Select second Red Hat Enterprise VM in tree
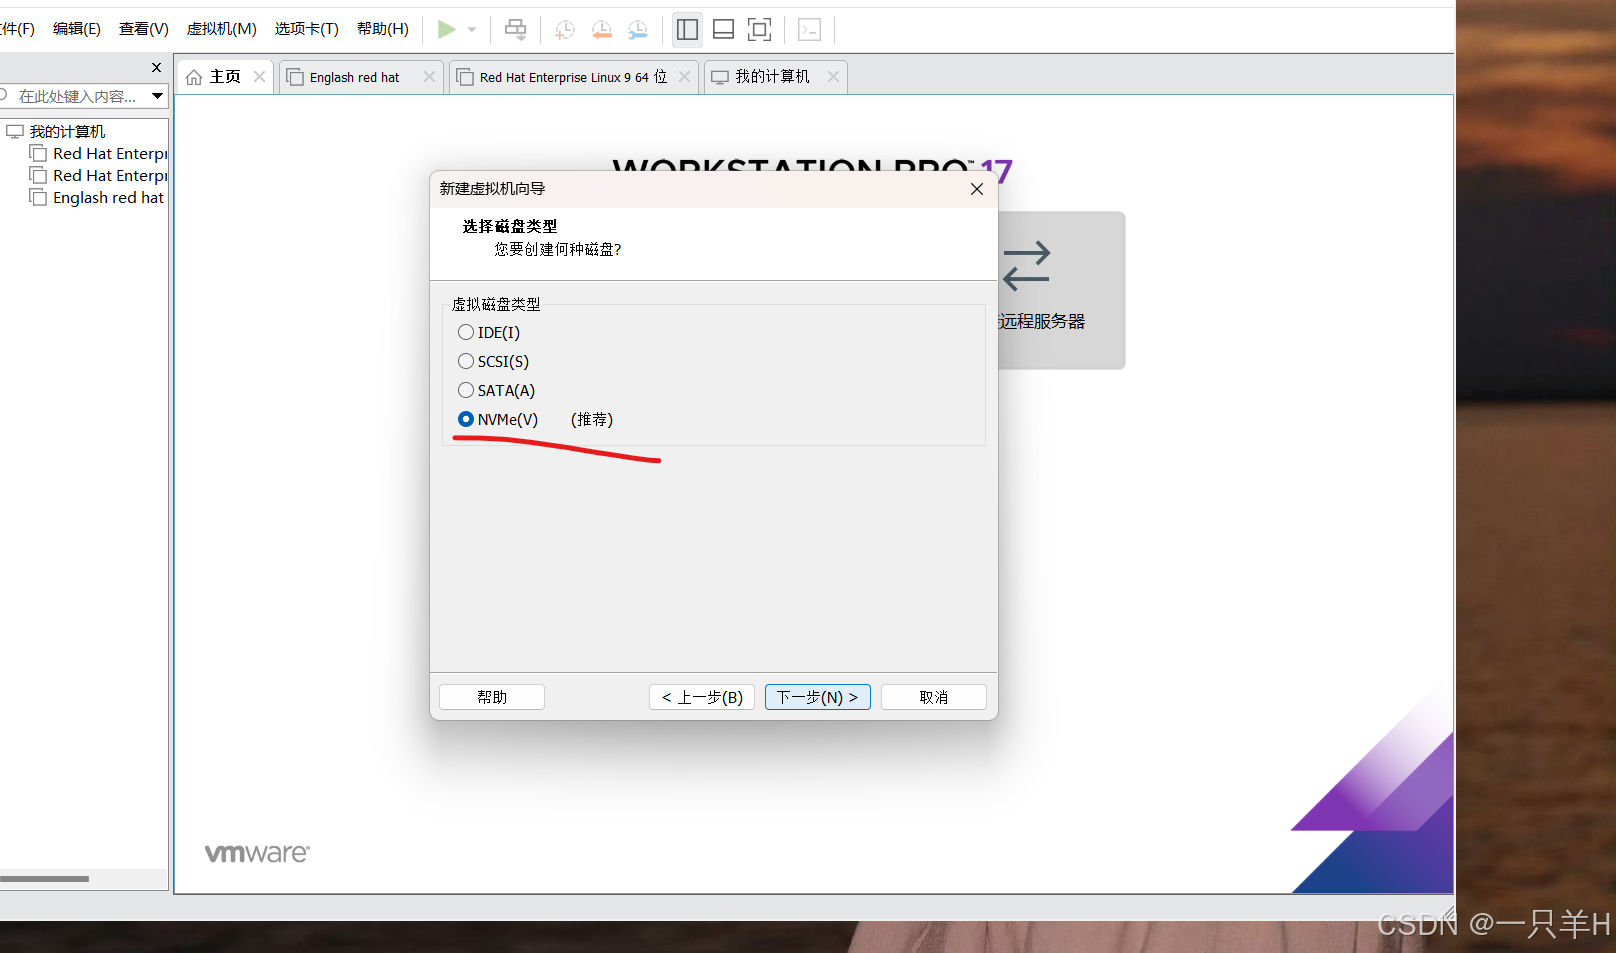This screenshot has height=953, width=1616. coord(109,176)
